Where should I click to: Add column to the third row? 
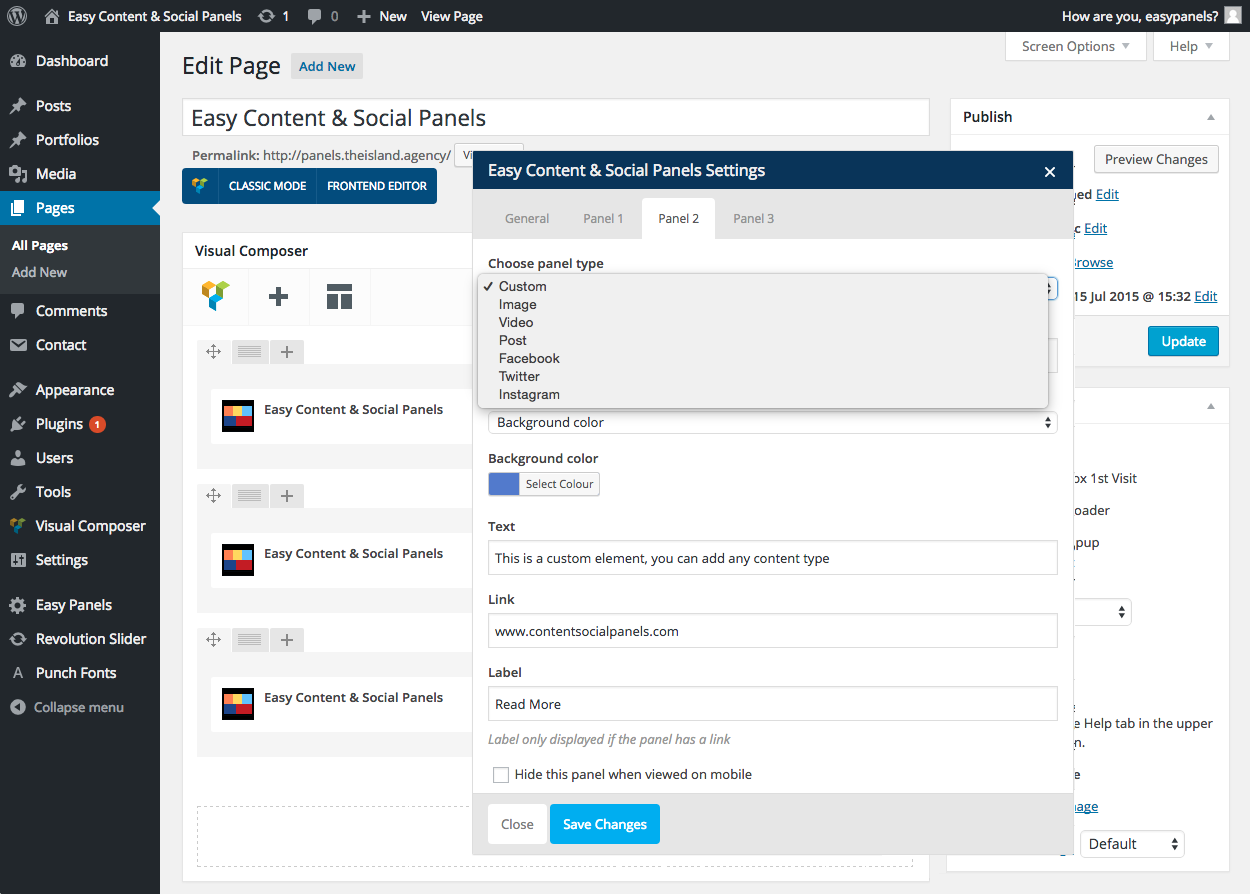[x=287, y=639]
